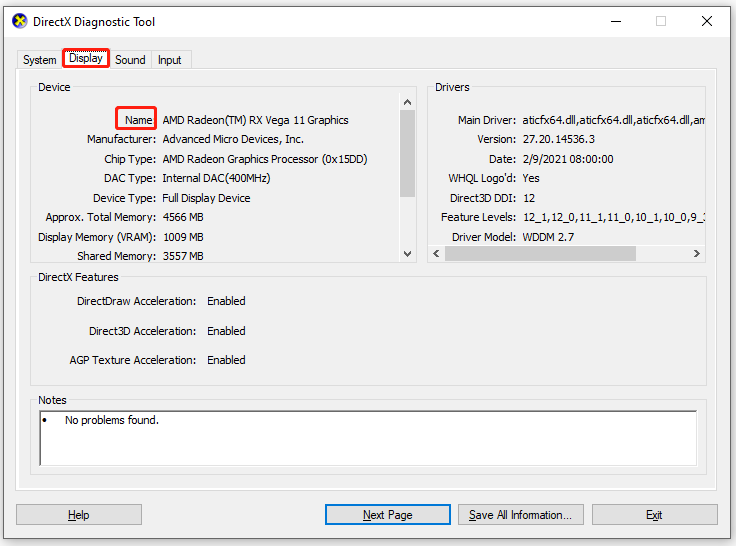This screenshot has height=546, width=736.
Task: Click AGP Texture Acceleration 'Enabled' value
Action: [226, 360]
